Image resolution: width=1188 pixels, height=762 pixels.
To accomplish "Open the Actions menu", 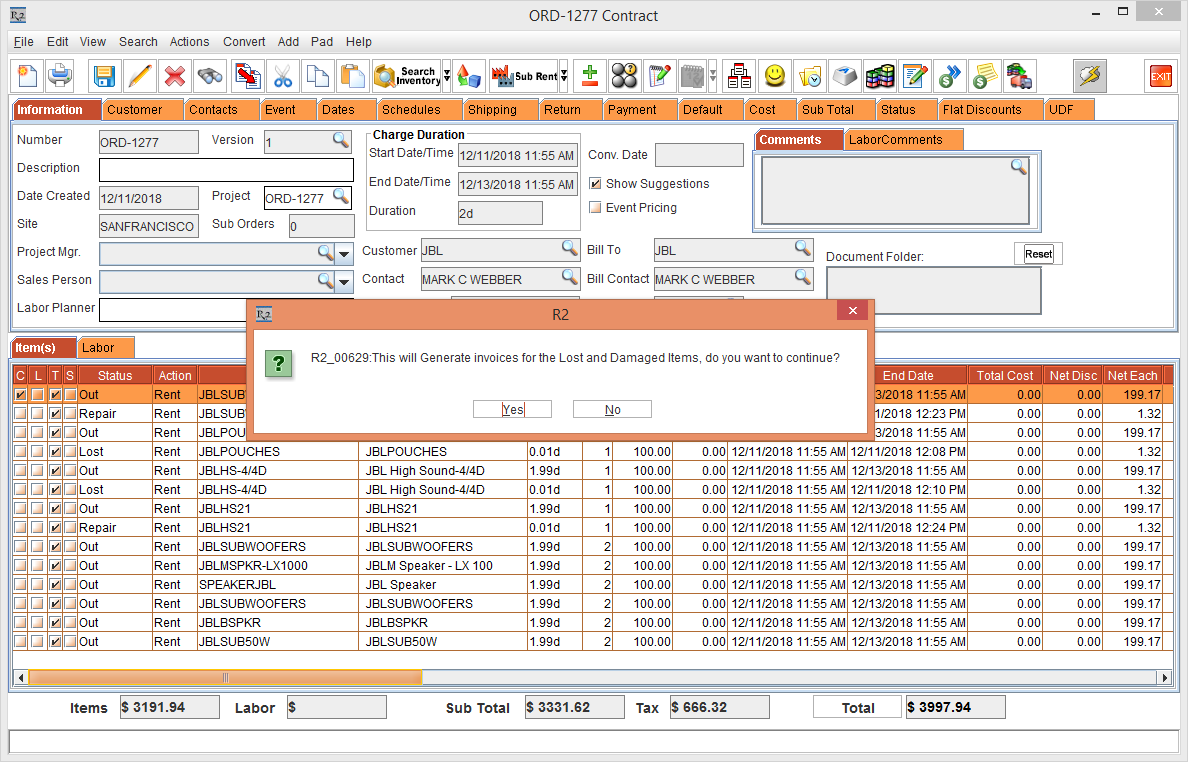I will 189,42.
